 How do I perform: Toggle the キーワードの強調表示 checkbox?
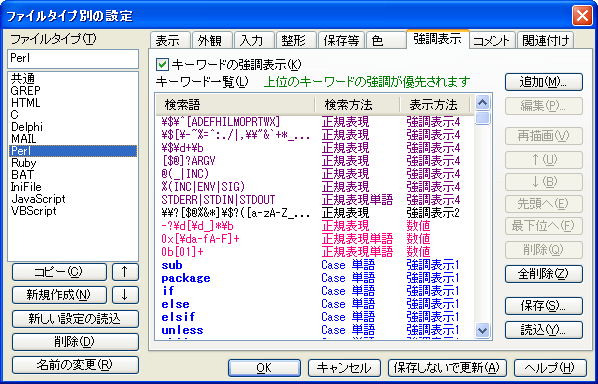pos(162,64)
